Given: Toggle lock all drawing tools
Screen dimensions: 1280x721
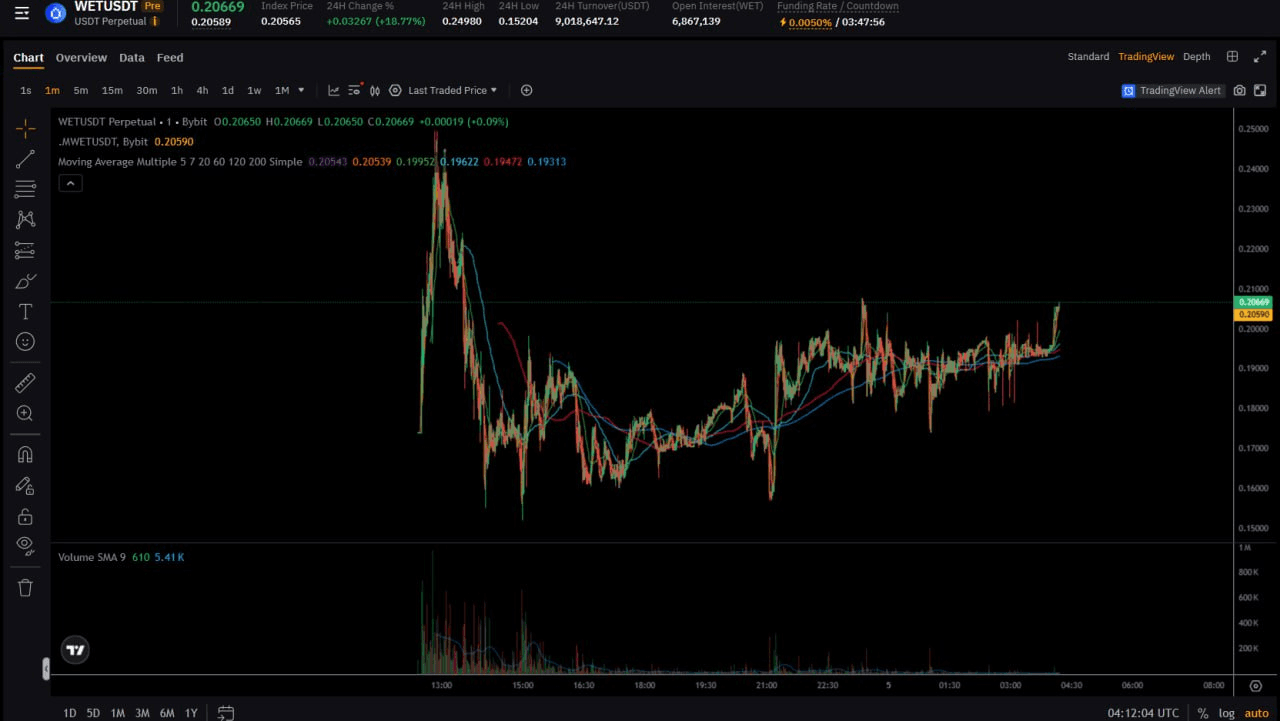Looking at the screenshot, I should click(25, 516).
